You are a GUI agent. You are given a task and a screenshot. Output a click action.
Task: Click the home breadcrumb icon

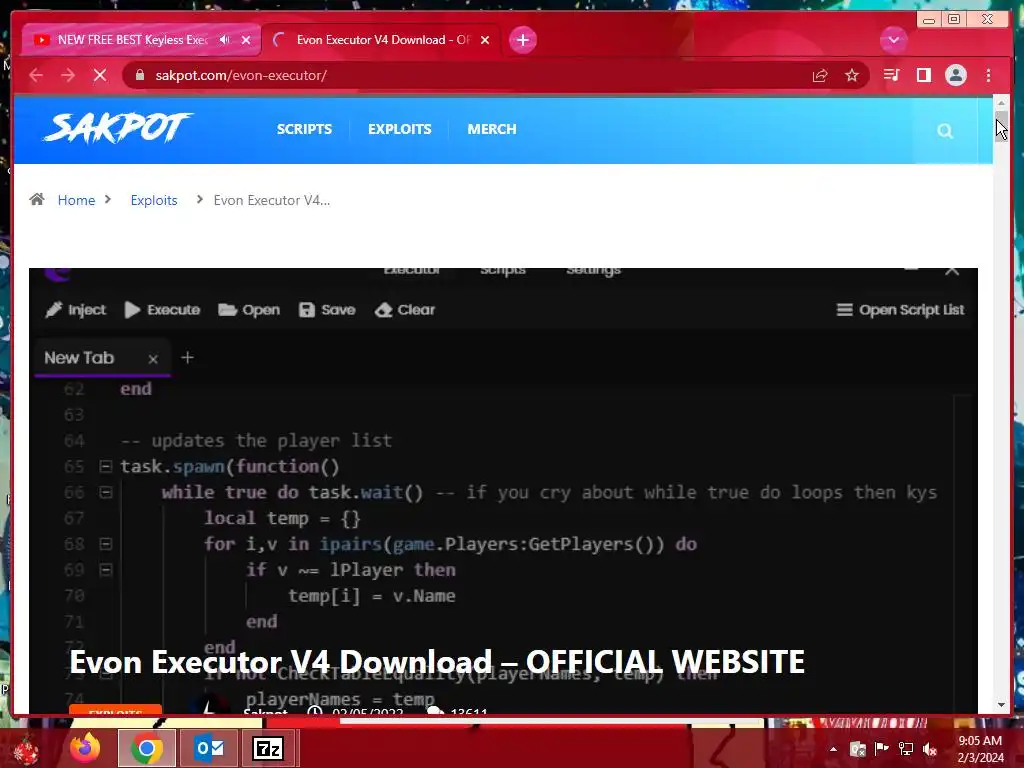(37, 199)
